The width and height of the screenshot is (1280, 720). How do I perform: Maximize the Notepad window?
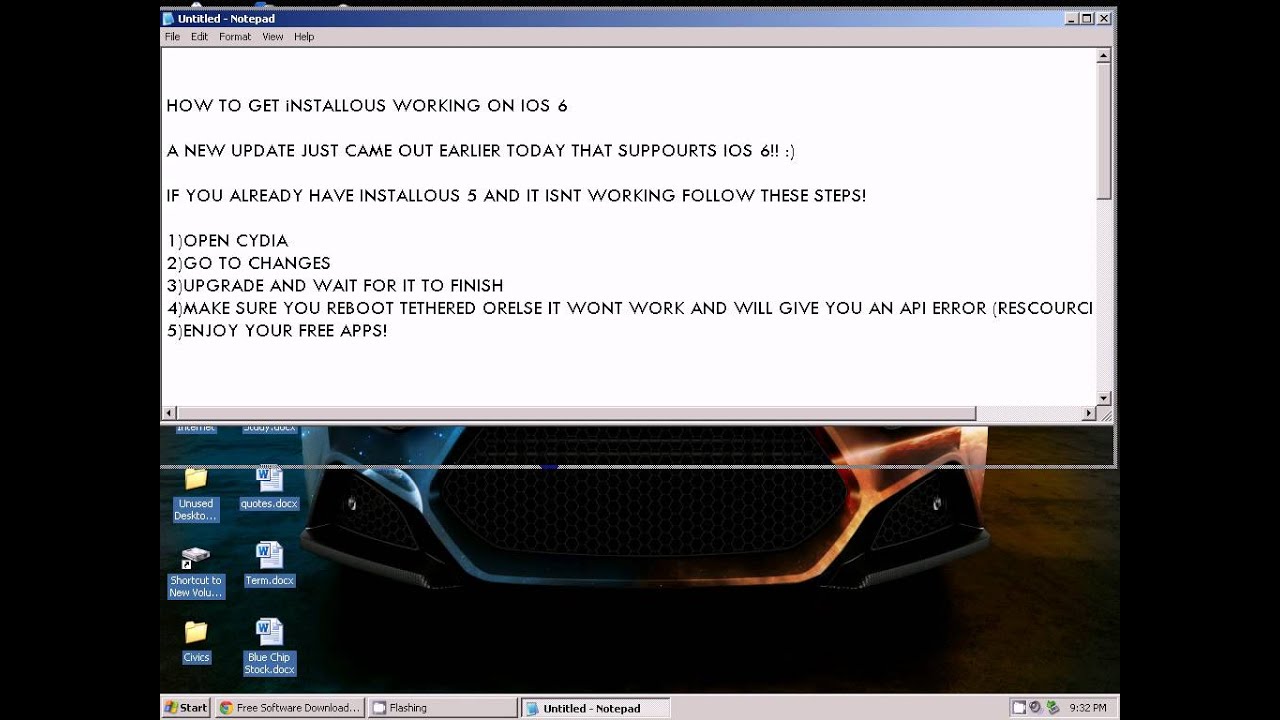[1087, 18]
